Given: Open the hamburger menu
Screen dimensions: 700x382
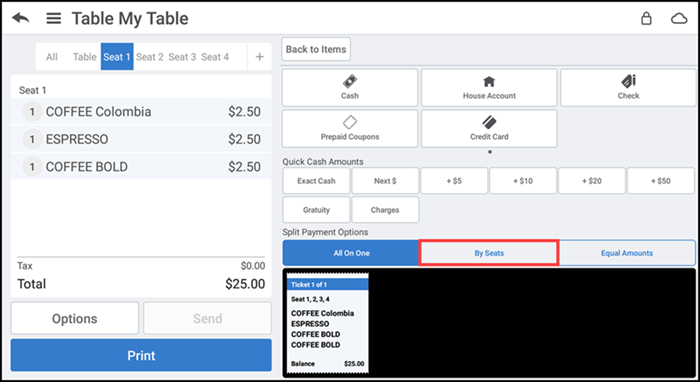Looking at the screenshot, I should tap(54, 18).
